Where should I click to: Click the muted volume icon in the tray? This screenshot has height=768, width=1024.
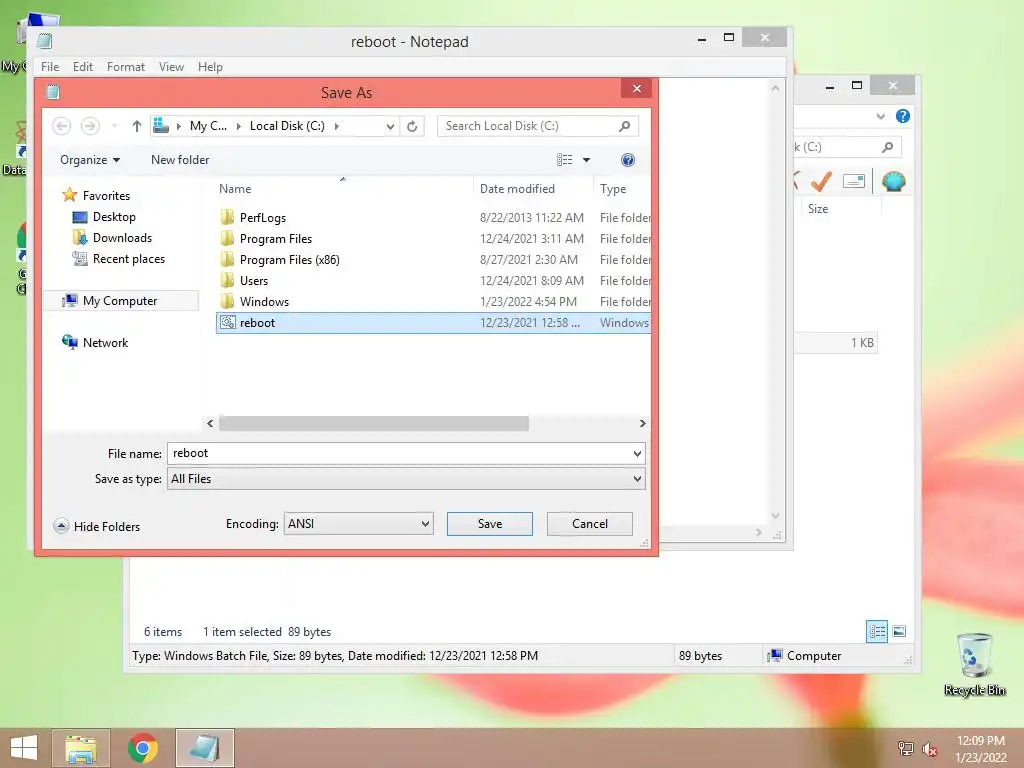pyautogui.click(x=929, y=749)
